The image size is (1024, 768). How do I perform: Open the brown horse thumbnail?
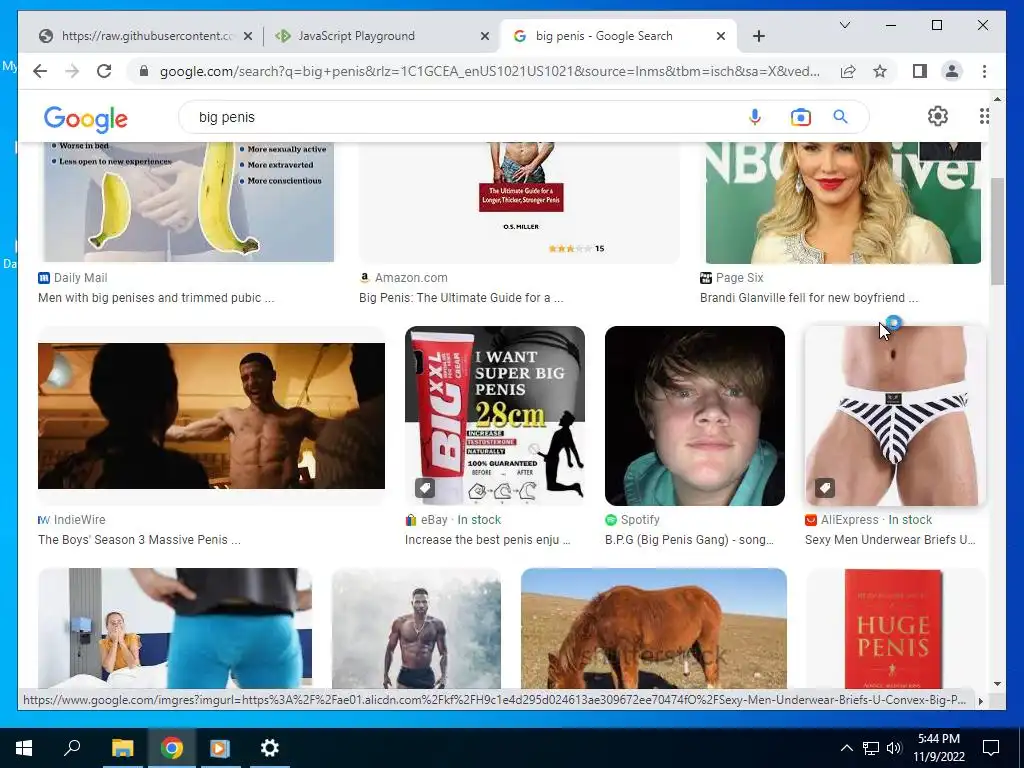click(654, 628)
